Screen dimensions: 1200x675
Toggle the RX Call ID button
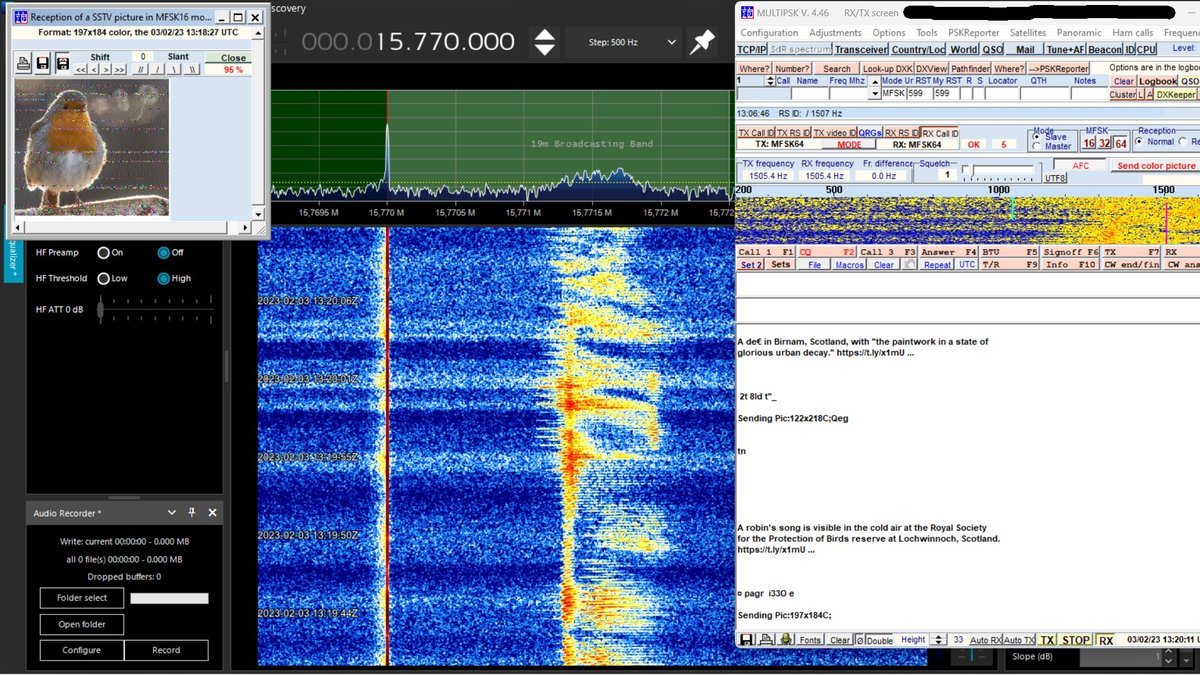point(940,133)
